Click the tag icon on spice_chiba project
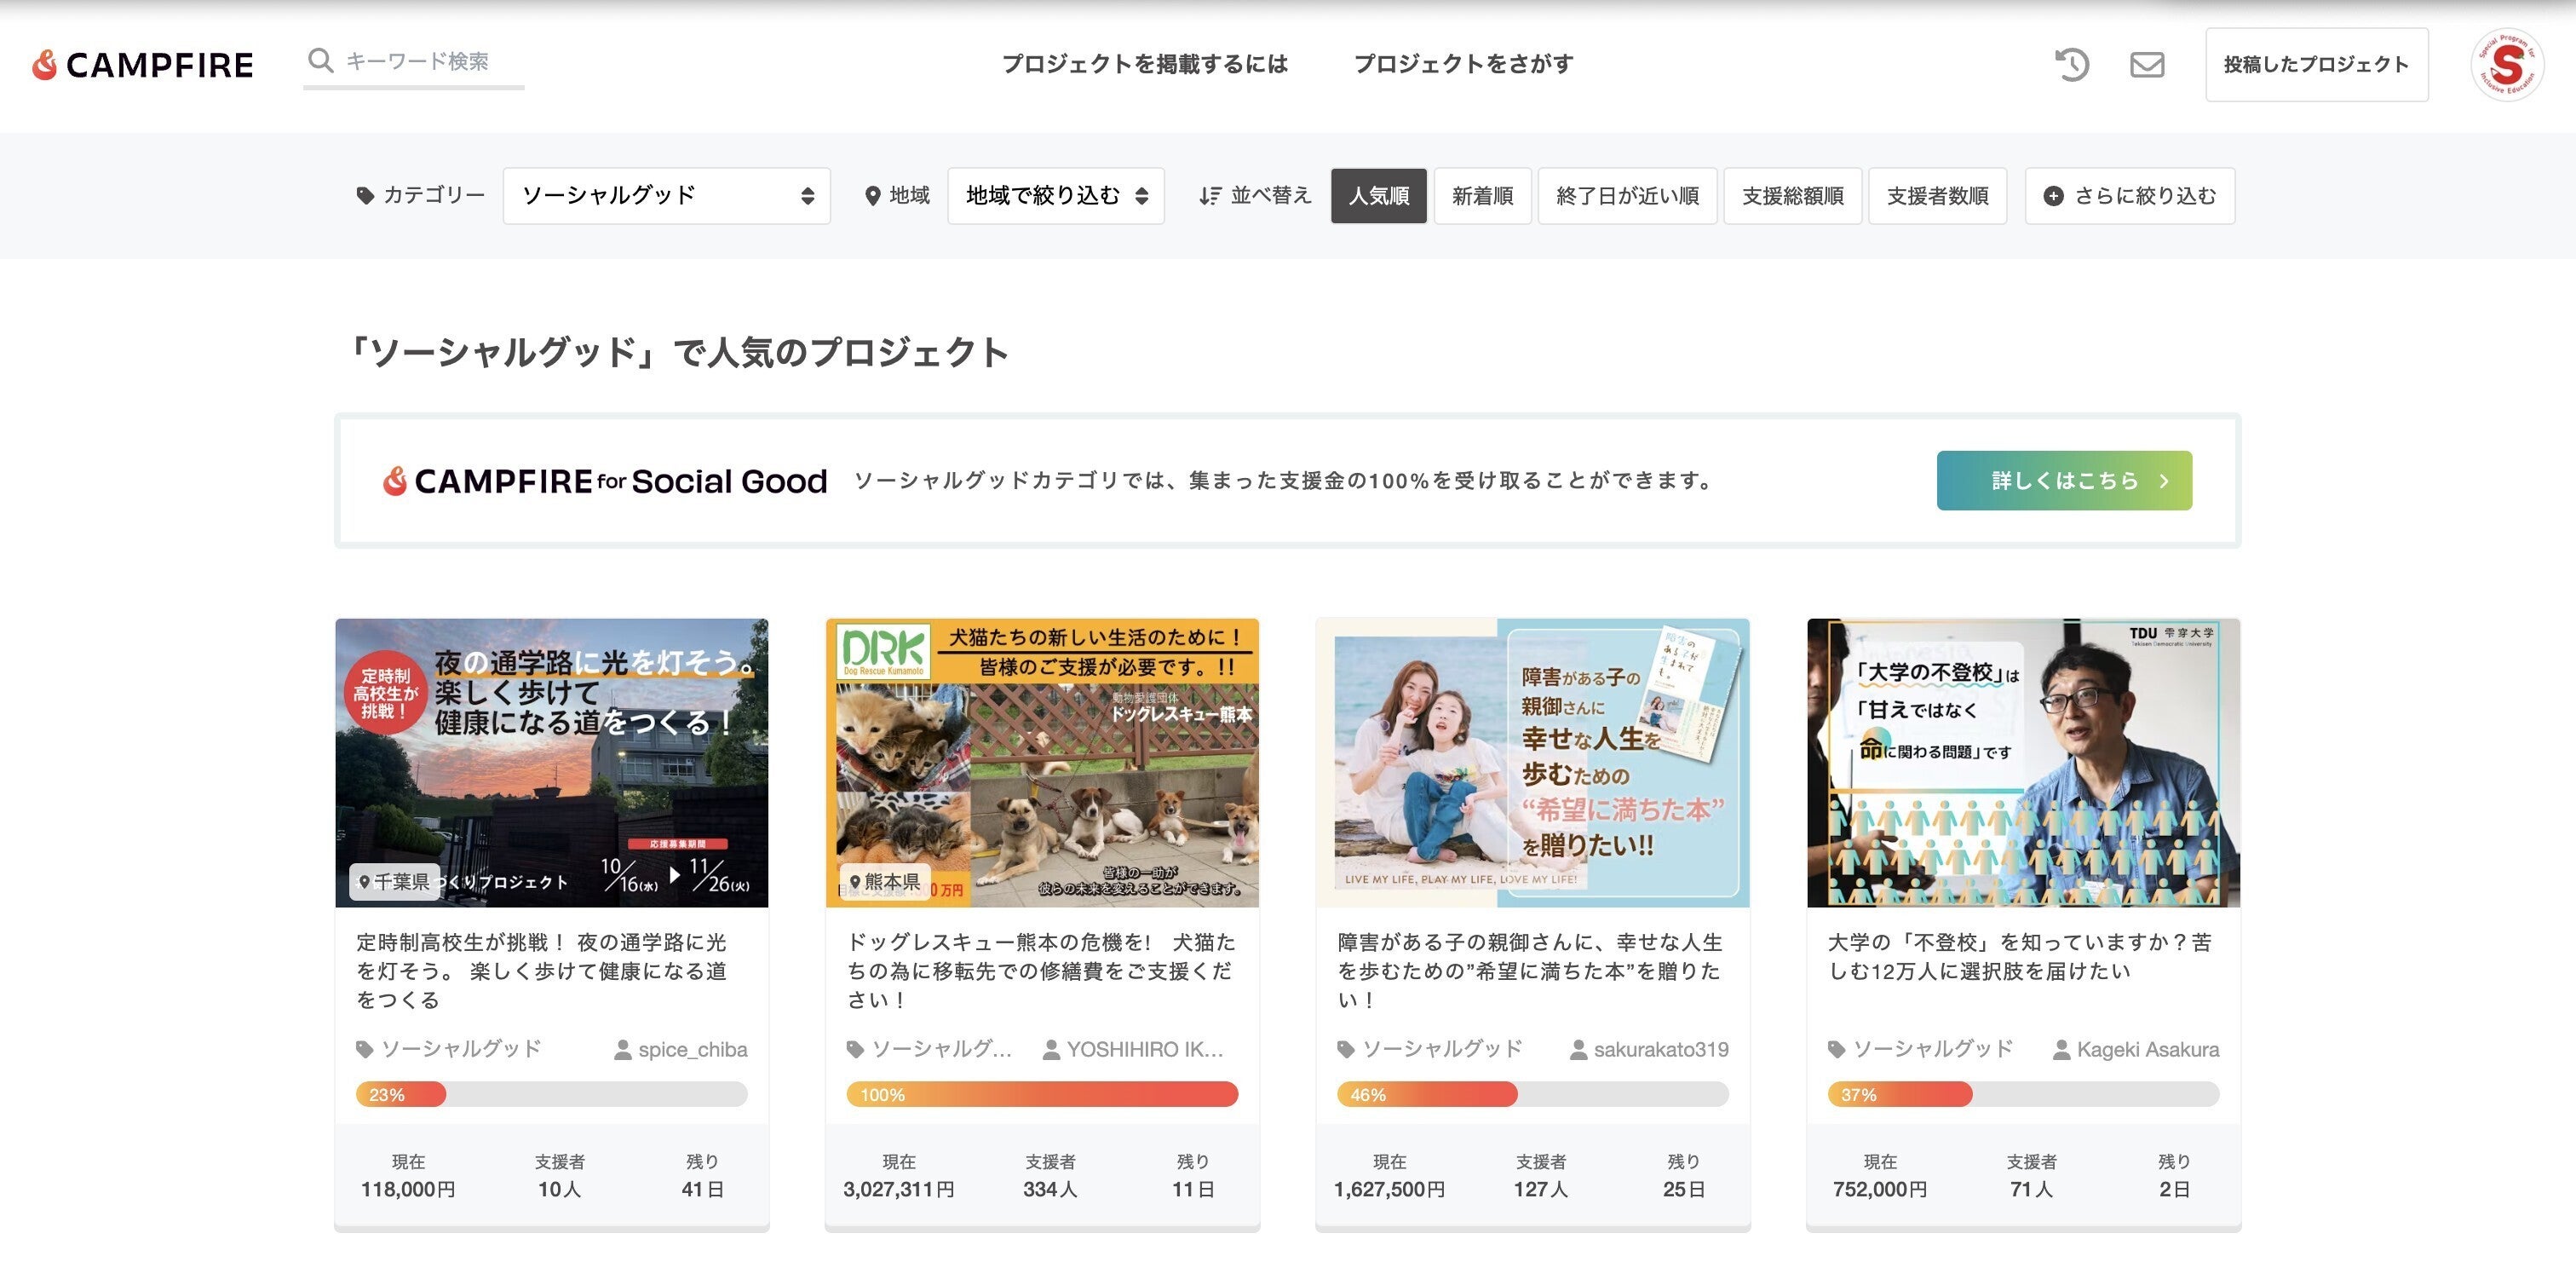The width and height of the screenshot is (2576, 1285). (365, 1049)
